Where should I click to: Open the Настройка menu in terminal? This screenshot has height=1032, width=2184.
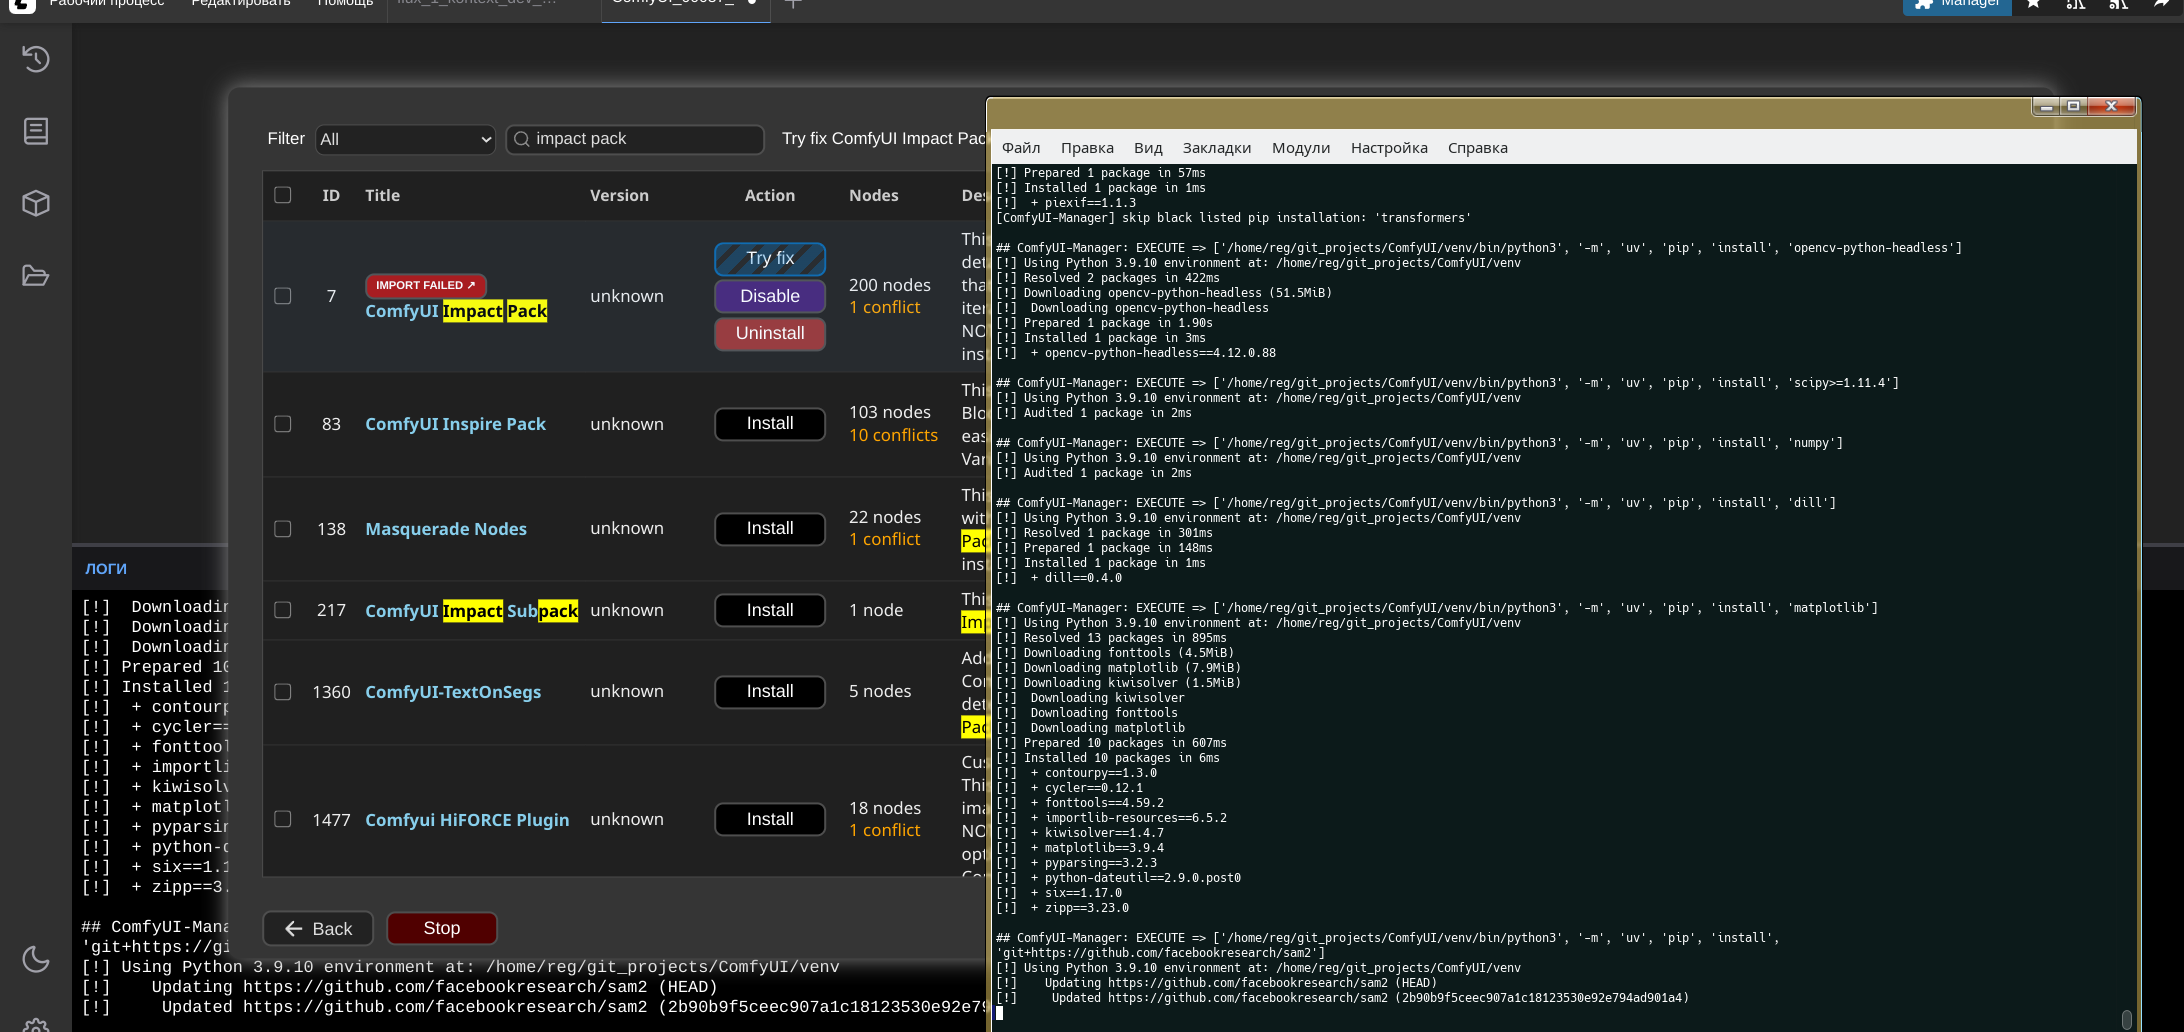[x=1389, y=148]
